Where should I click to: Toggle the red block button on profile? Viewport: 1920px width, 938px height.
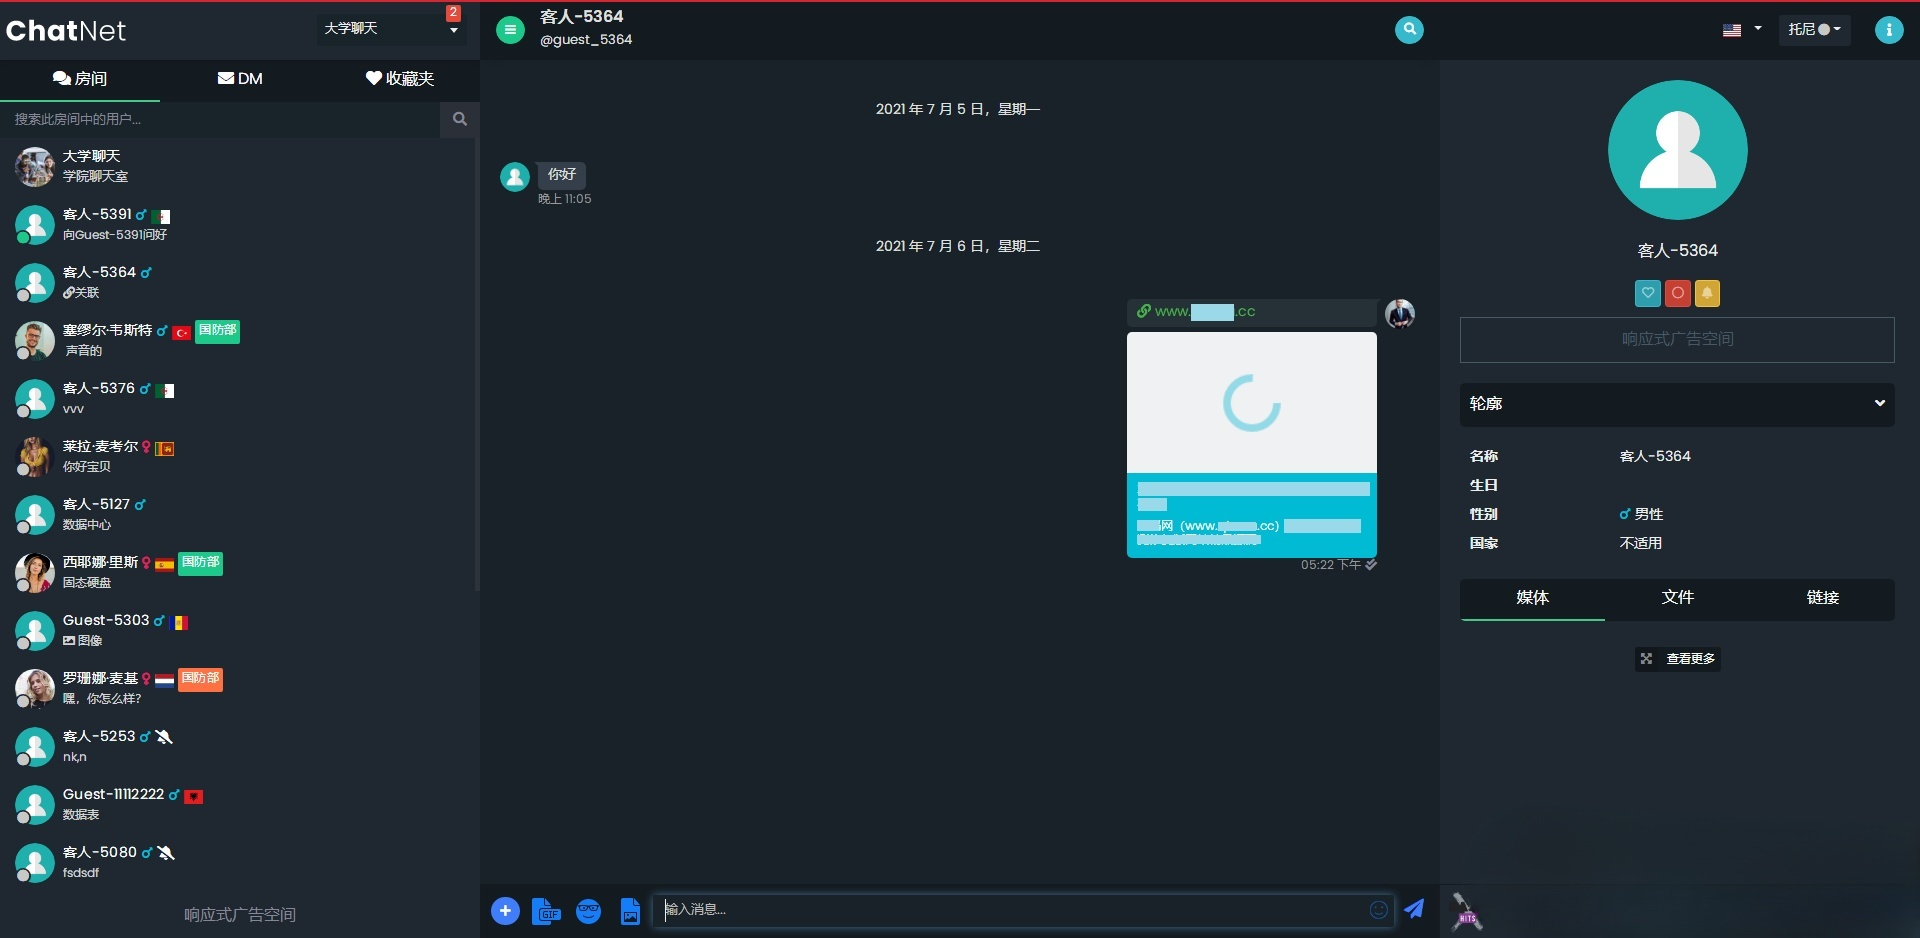tap(1678, 293)
